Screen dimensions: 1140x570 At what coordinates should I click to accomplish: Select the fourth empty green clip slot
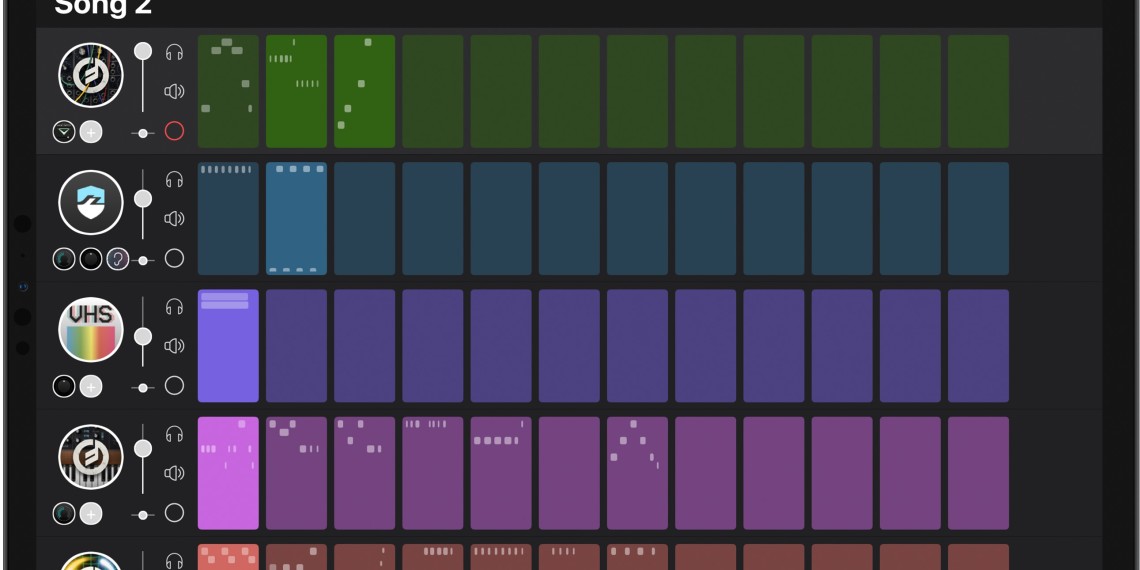(x=433, y=92)
